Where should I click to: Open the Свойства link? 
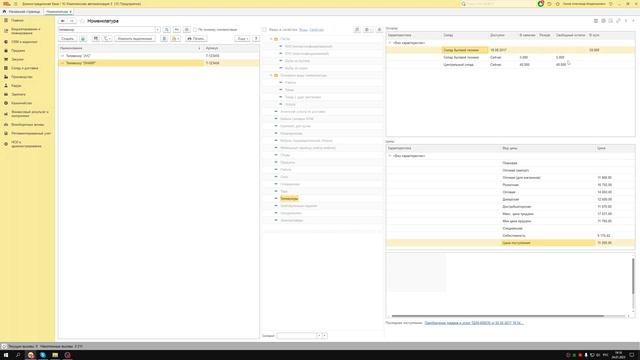pyautogui.click(x=316, y=30)
